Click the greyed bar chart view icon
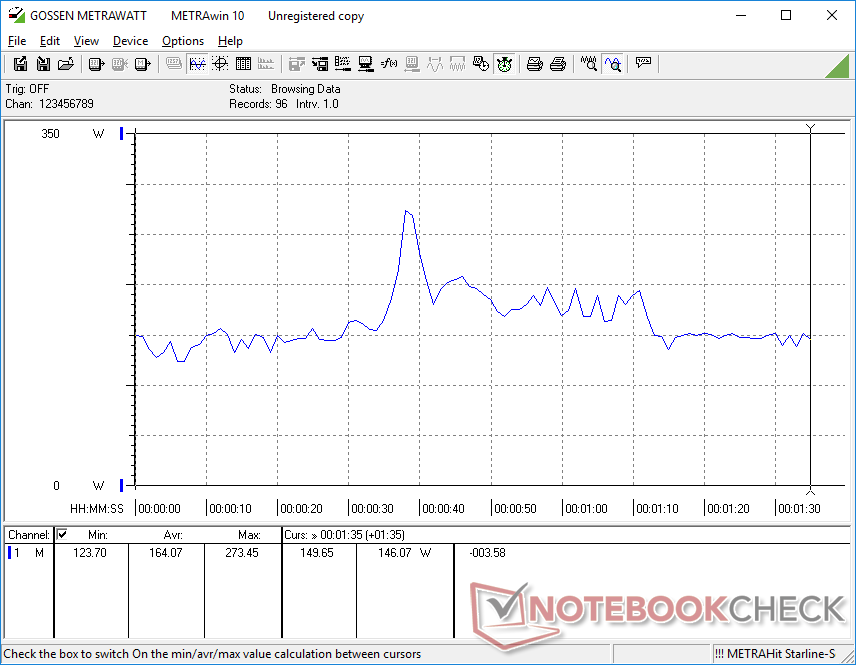The image size is (856, 665). tap(266, 64)
